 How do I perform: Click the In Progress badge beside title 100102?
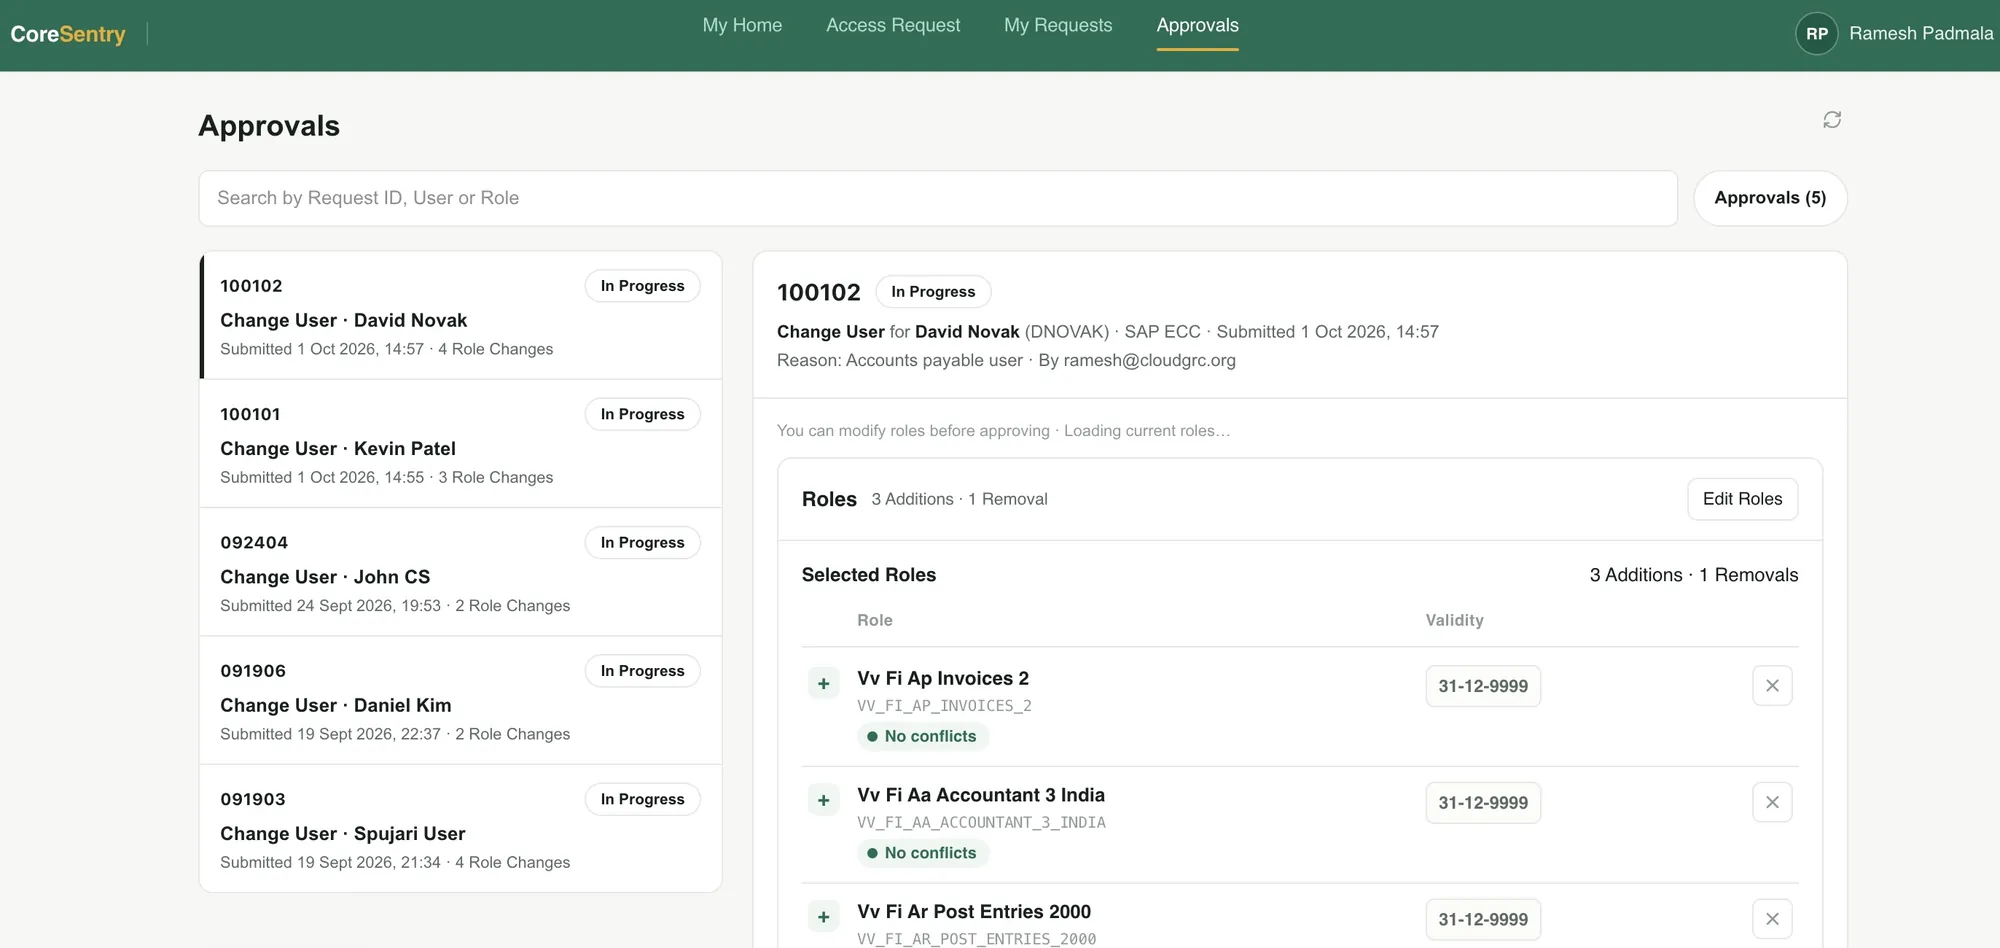(933, 291)
